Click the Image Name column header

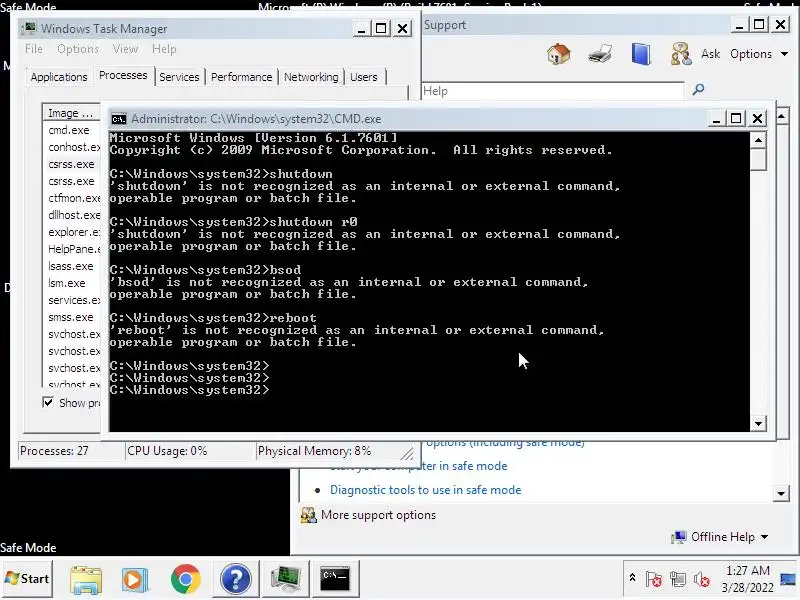pos(71,113)
